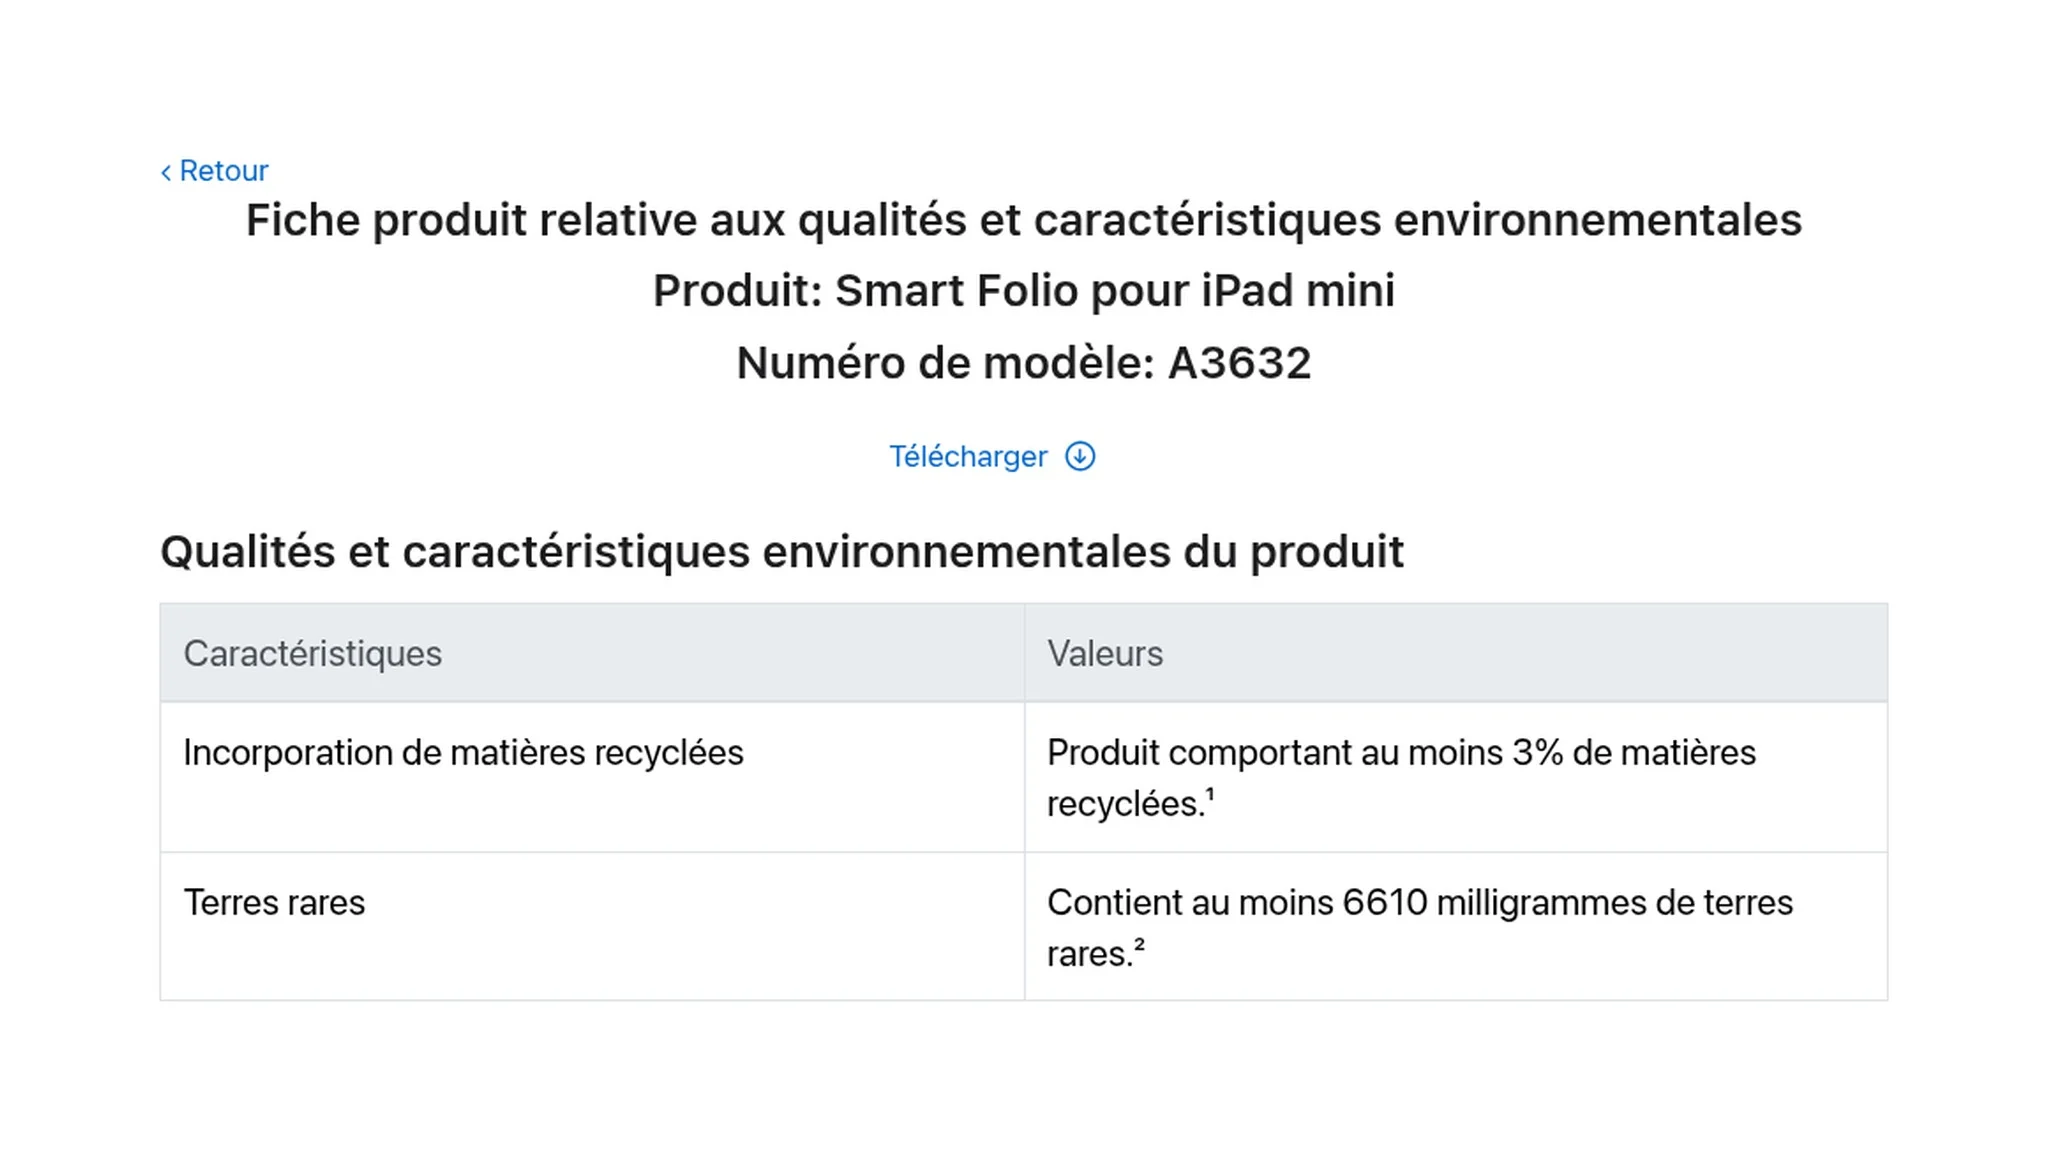The image size is (2048, 1152).
Task: Click the word recyclées in values column
Action: point(1124,804)
